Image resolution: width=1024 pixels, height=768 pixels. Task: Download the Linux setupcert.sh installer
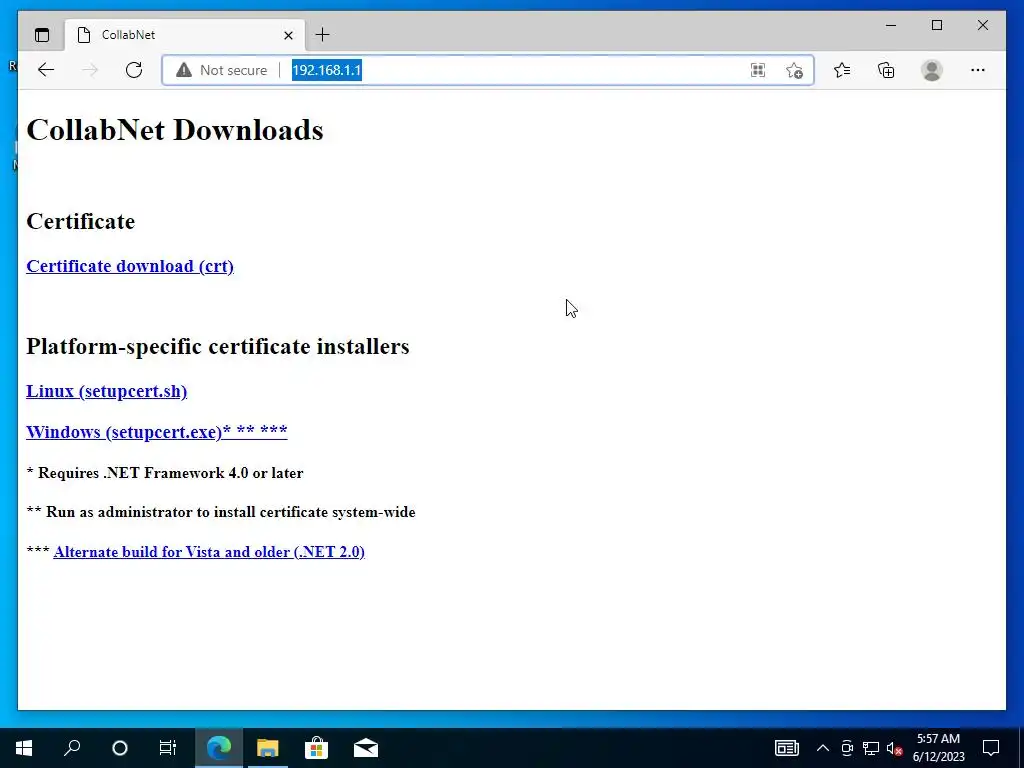pyautogui.click(x=106, y=391)
